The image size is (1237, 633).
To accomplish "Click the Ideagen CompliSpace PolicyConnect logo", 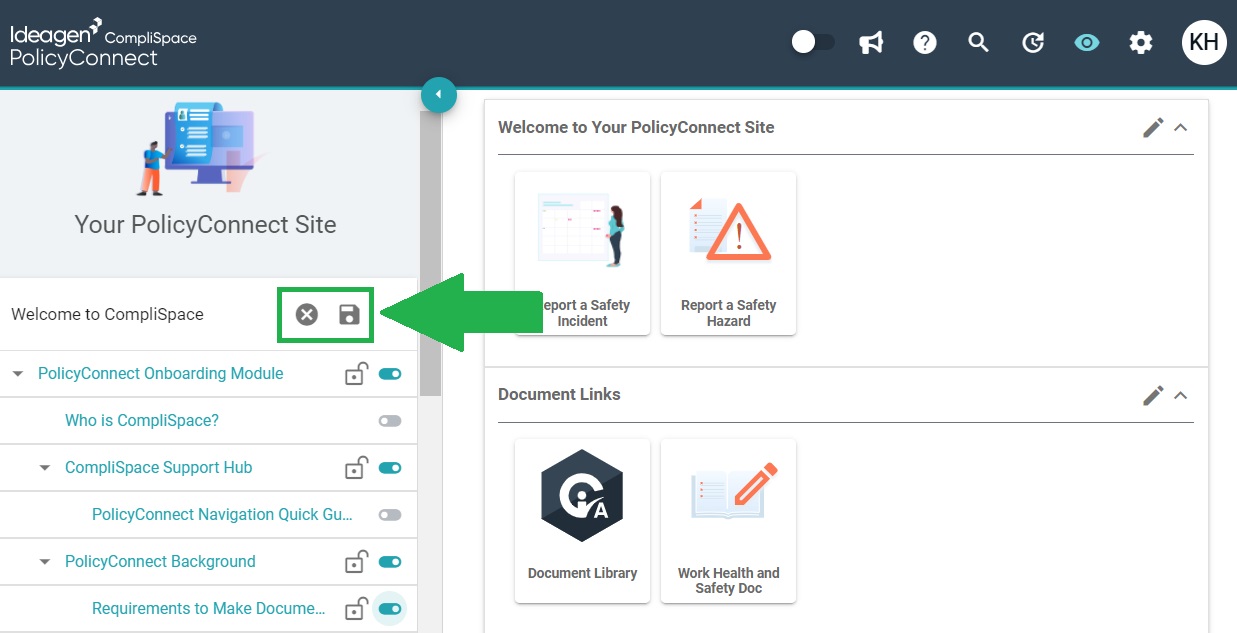I will 103,42.
